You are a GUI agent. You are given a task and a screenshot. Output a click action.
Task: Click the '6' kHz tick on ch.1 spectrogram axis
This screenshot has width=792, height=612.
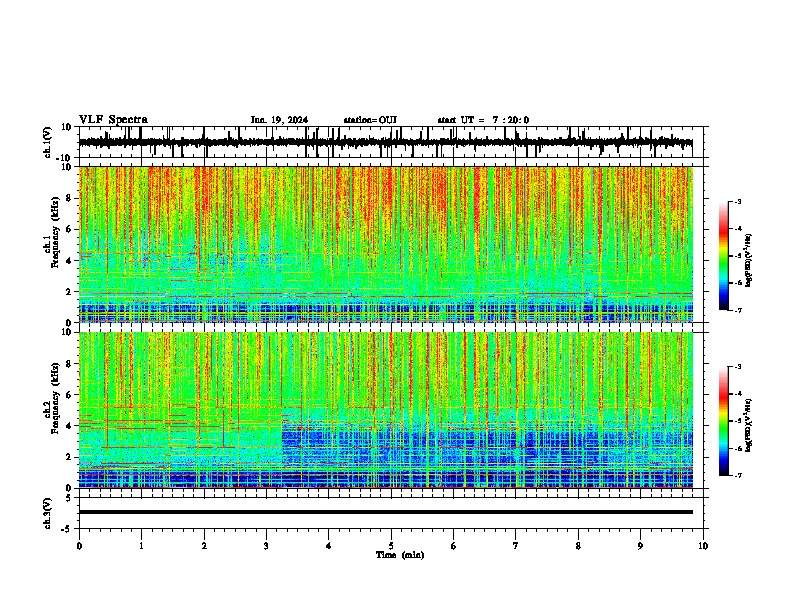click(70, 229)
